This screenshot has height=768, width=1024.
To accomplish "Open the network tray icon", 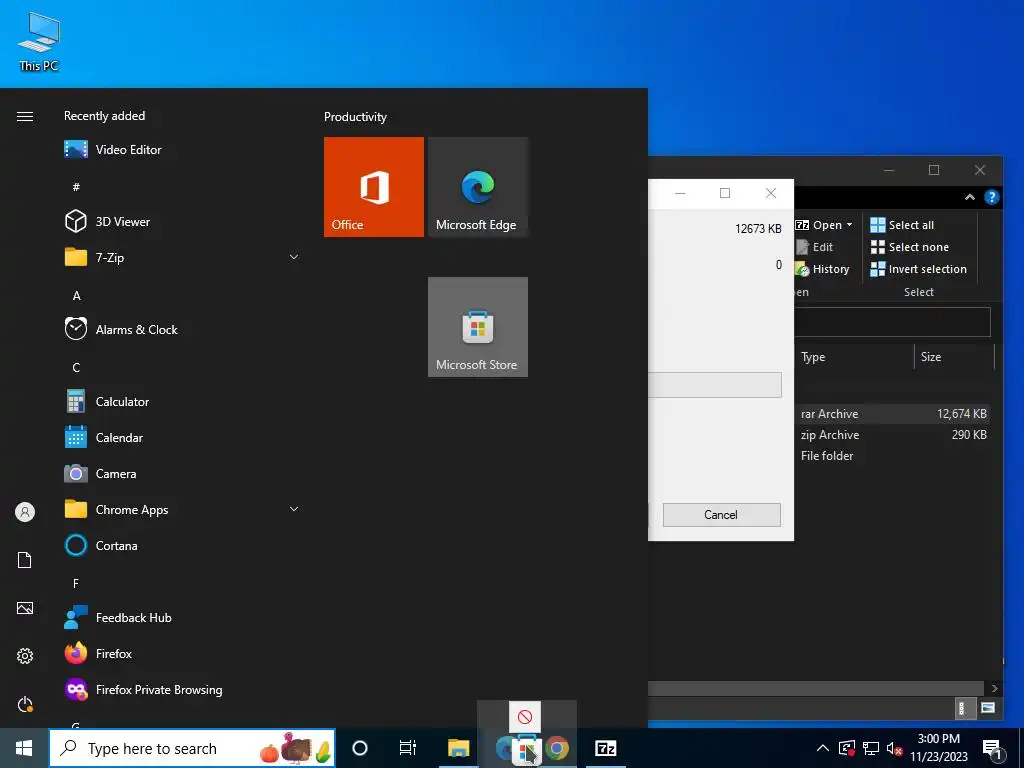I will click(x=871, y=748).
